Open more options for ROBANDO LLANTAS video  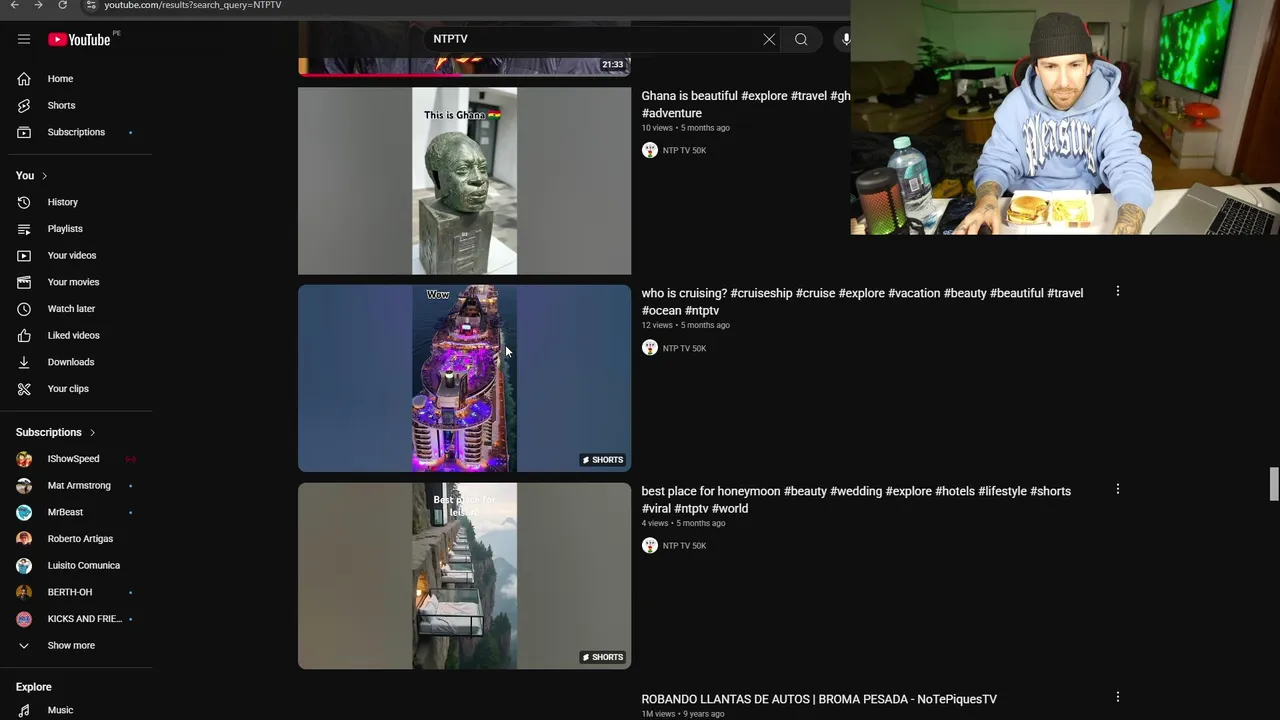pos(1118,697)
